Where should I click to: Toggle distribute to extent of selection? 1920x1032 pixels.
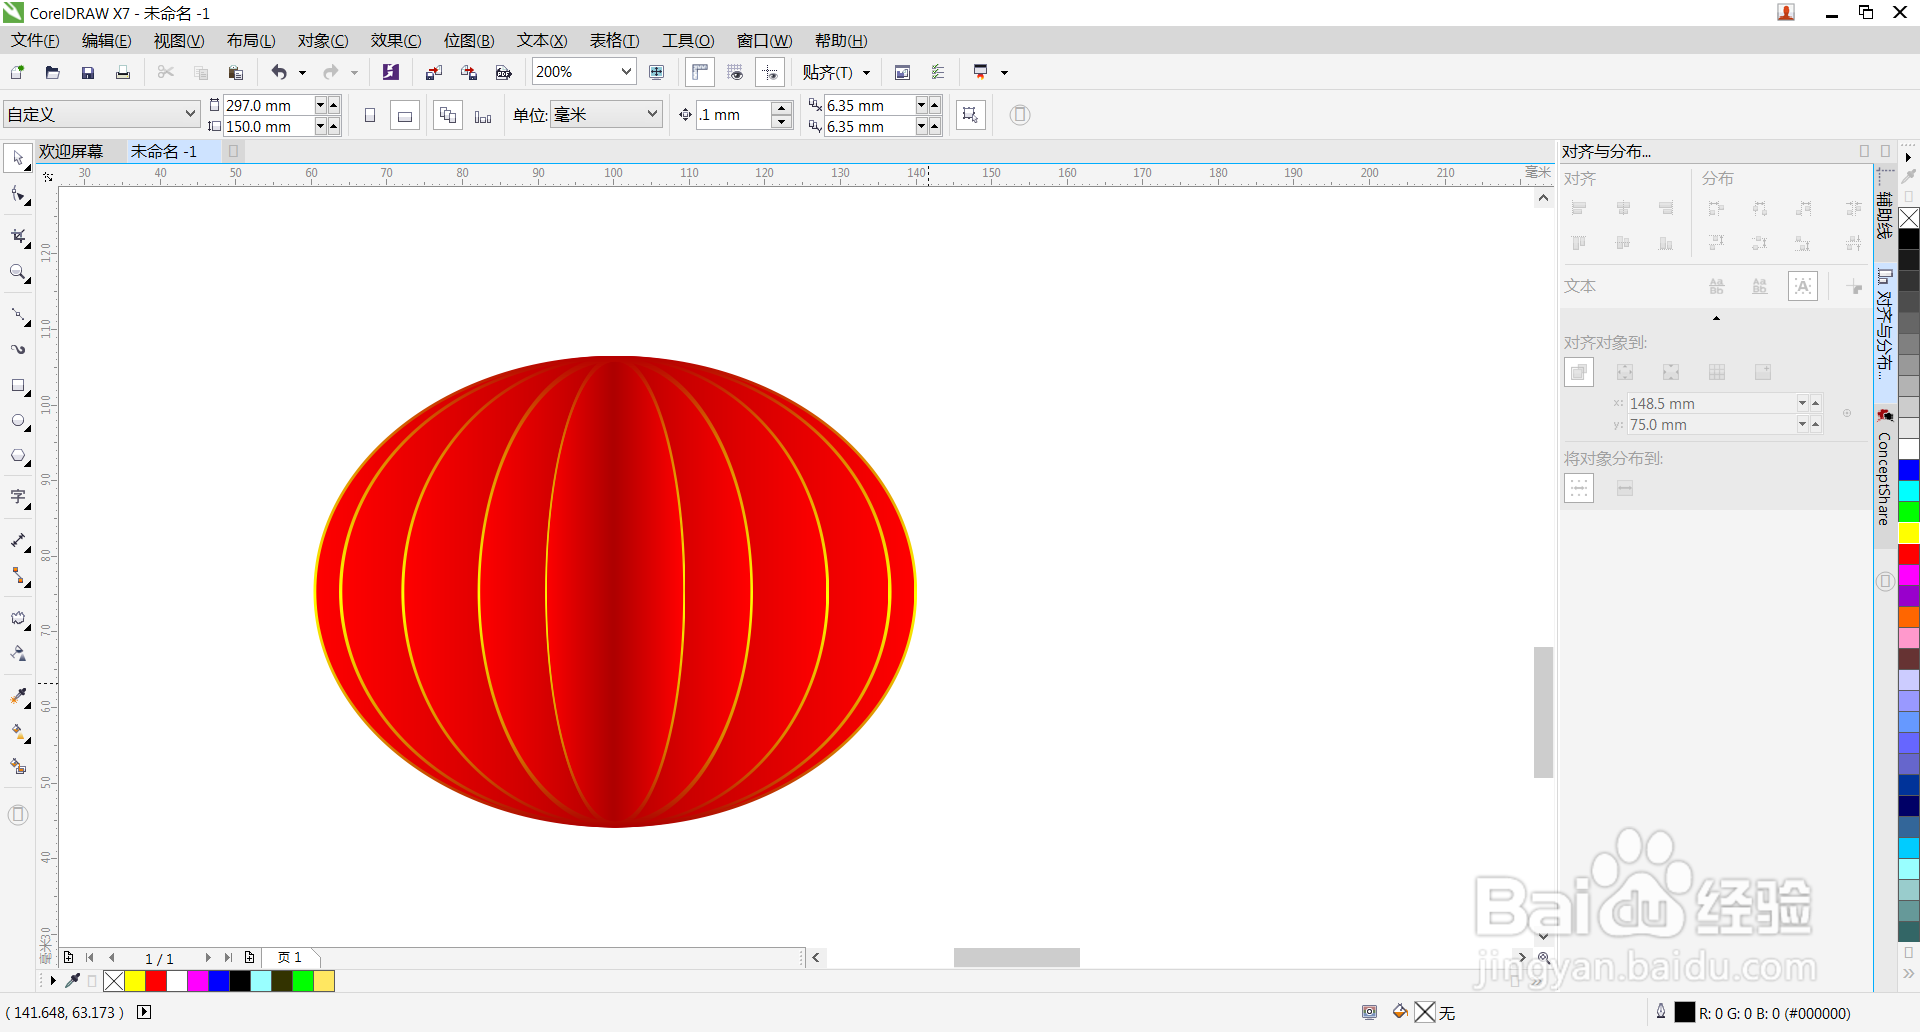coord(1579,488)
